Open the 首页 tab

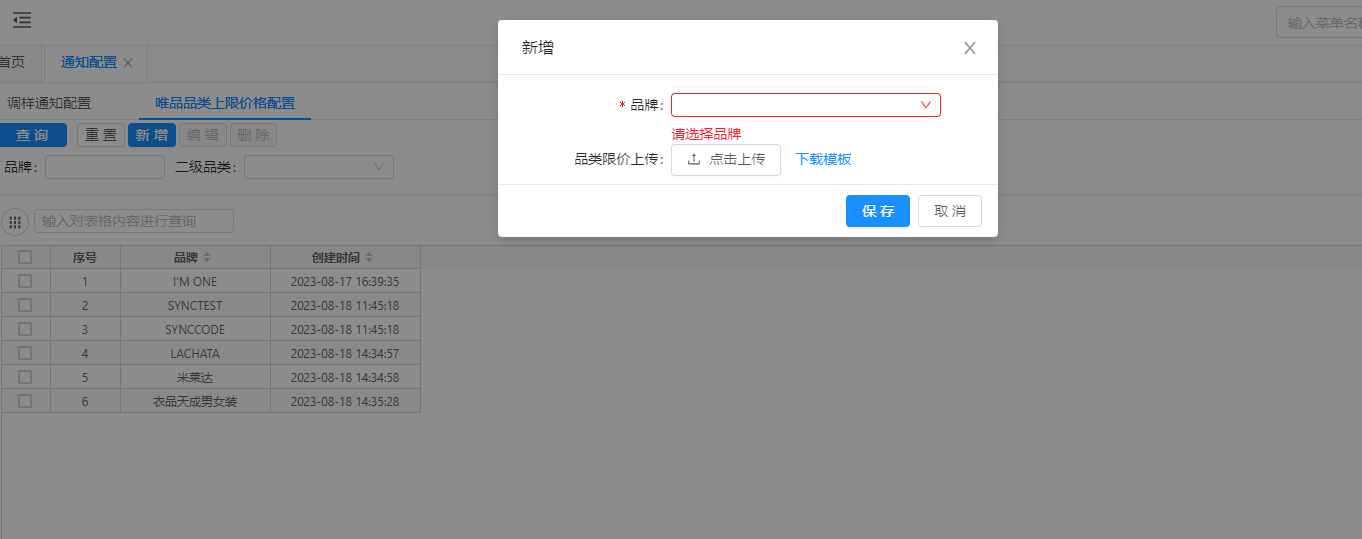point(12,63)
